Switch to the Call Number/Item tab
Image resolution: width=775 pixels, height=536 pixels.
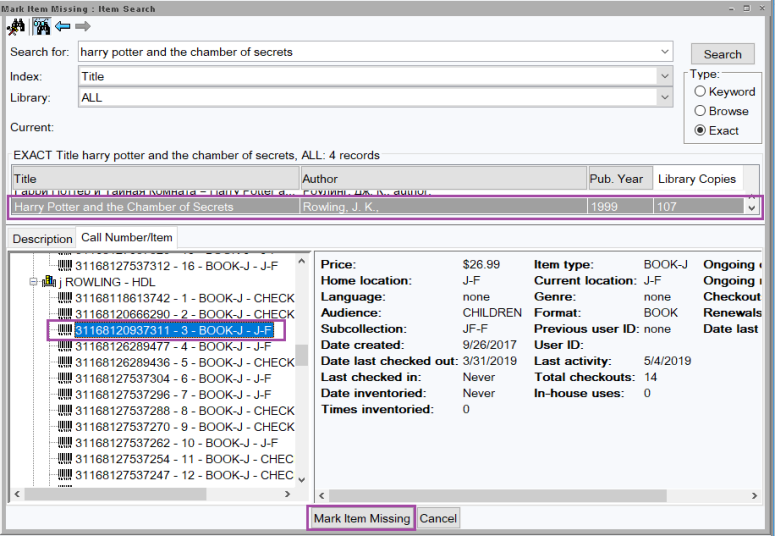tap(127, 238)
